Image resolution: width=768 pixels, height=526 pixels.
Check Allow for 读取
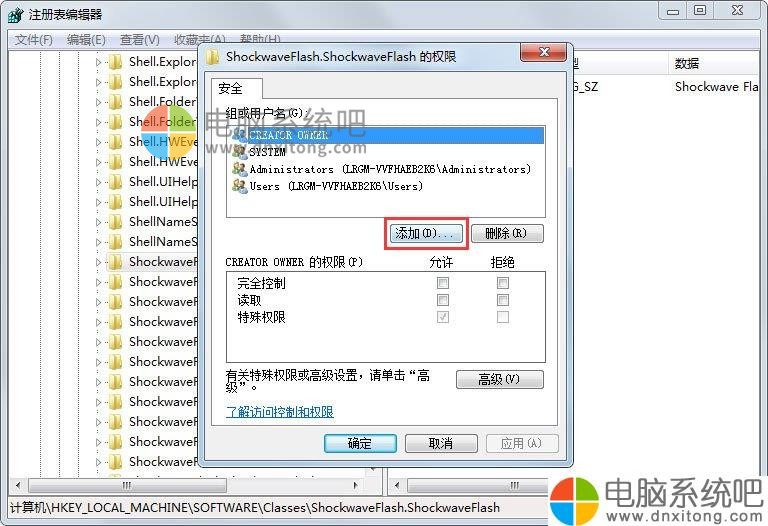(443, 300)
